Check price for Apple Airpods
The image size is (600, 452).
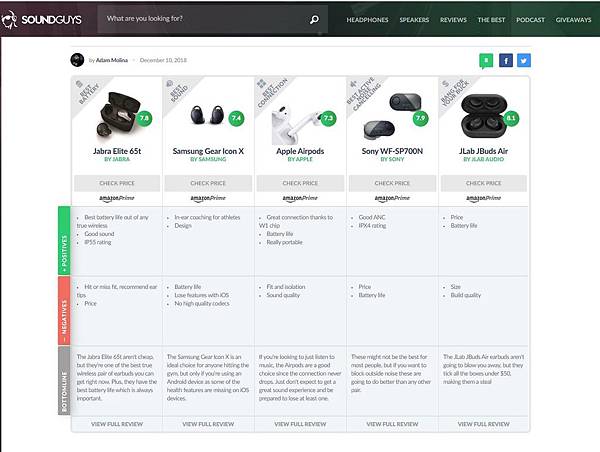(300, 183)
